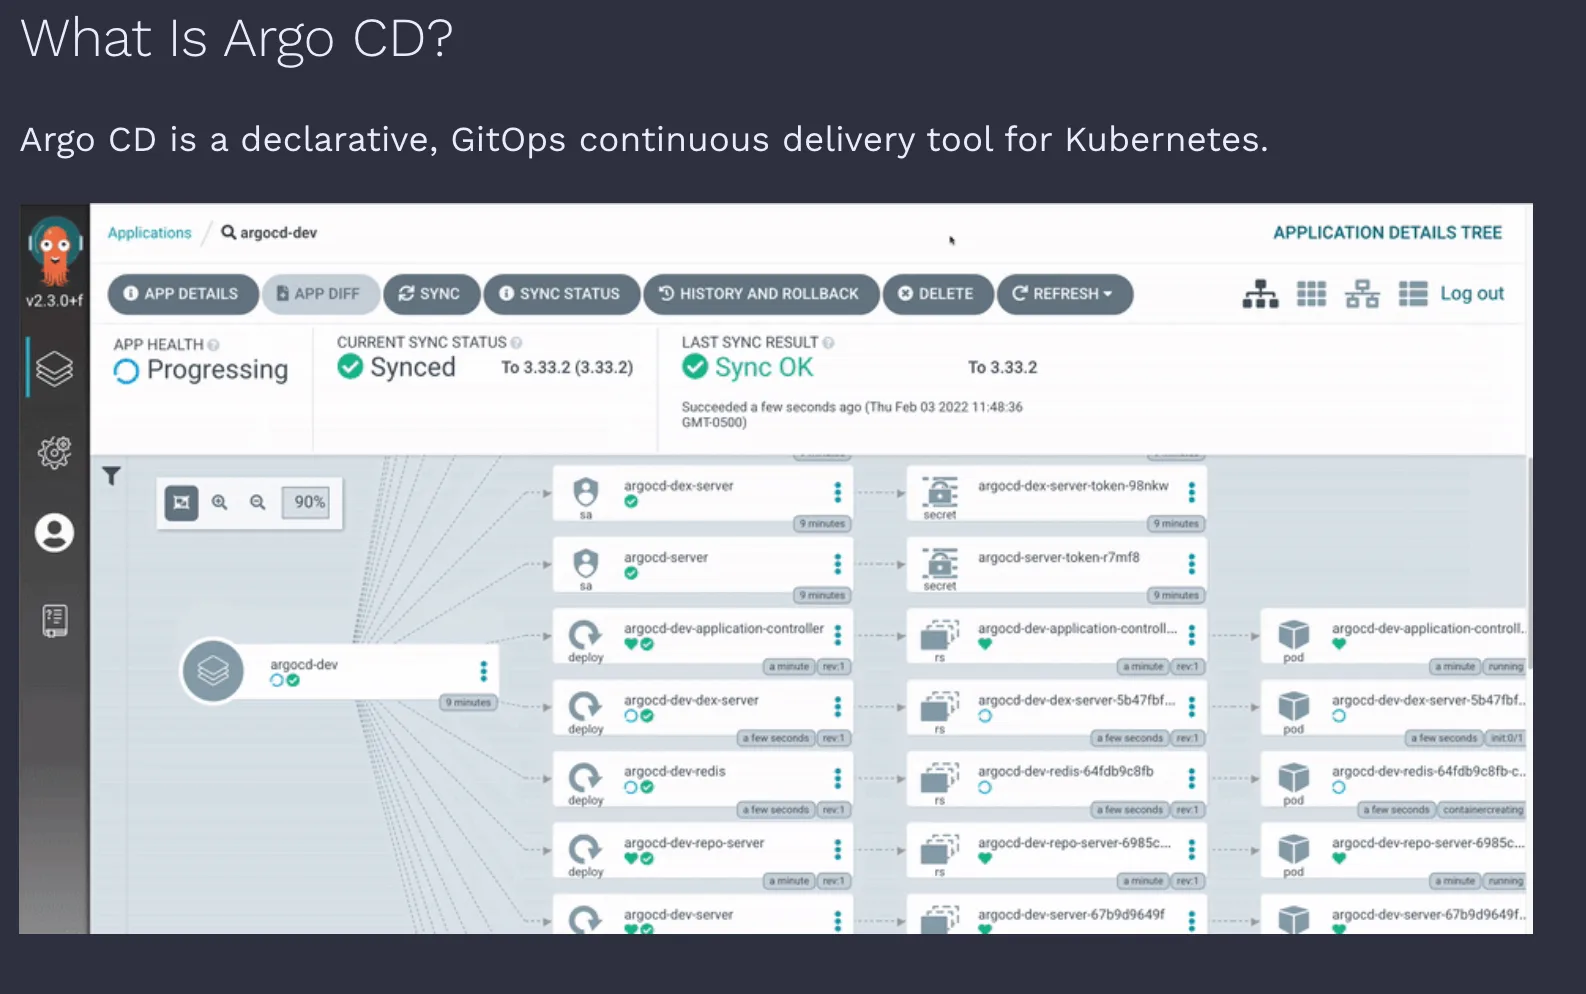Click the user info icon in sidebar

click(54, 533)
